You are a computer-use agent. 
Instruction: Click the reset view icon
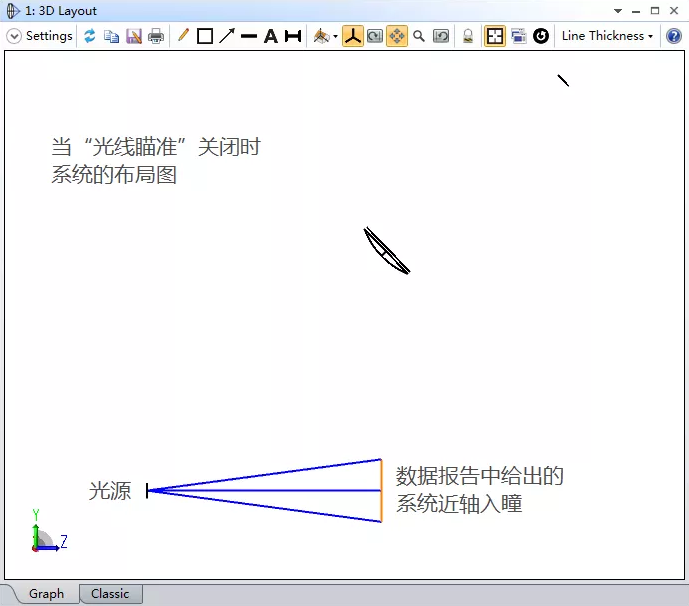pyautogui.click(x=441, y=36)
